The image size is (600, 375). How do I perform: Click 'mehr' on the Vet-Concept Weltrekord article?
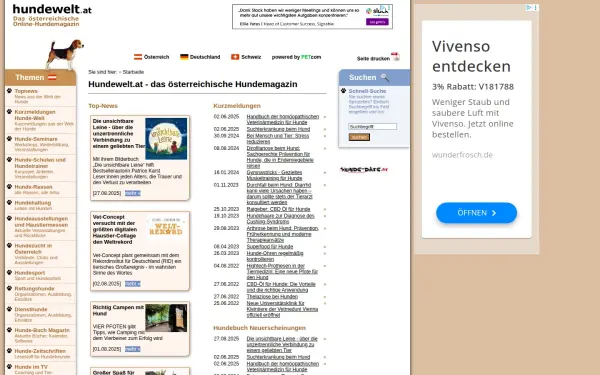point(133,284)
